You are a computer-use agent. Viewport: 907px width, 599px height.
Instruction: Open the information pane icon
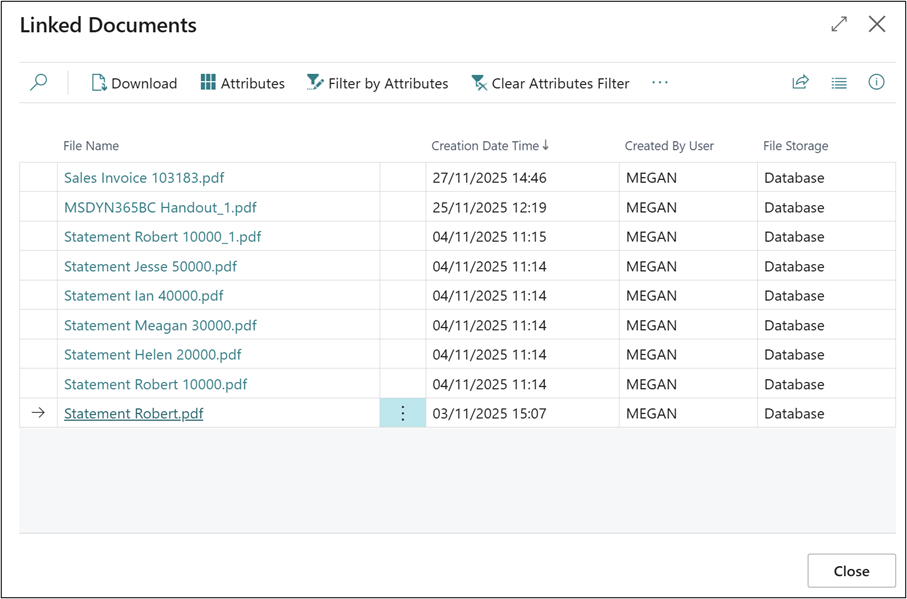coord(876,83)
